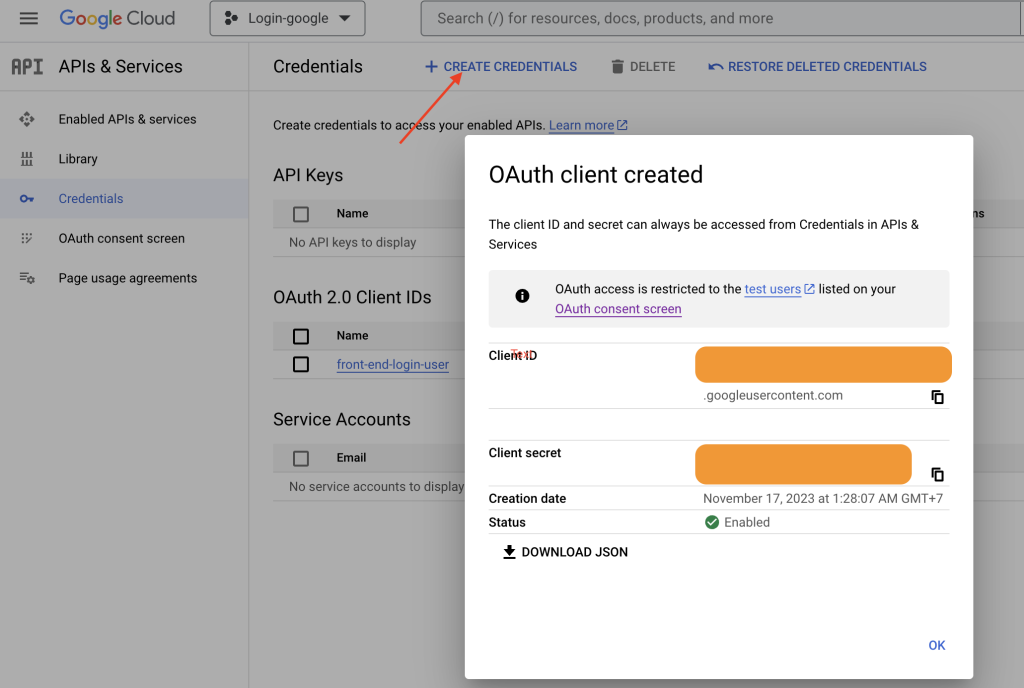The width and height of the screenshot is (1024, 688).
Task: Click CREATE CREDENTIALS button
Action: [x=501, y=67]
